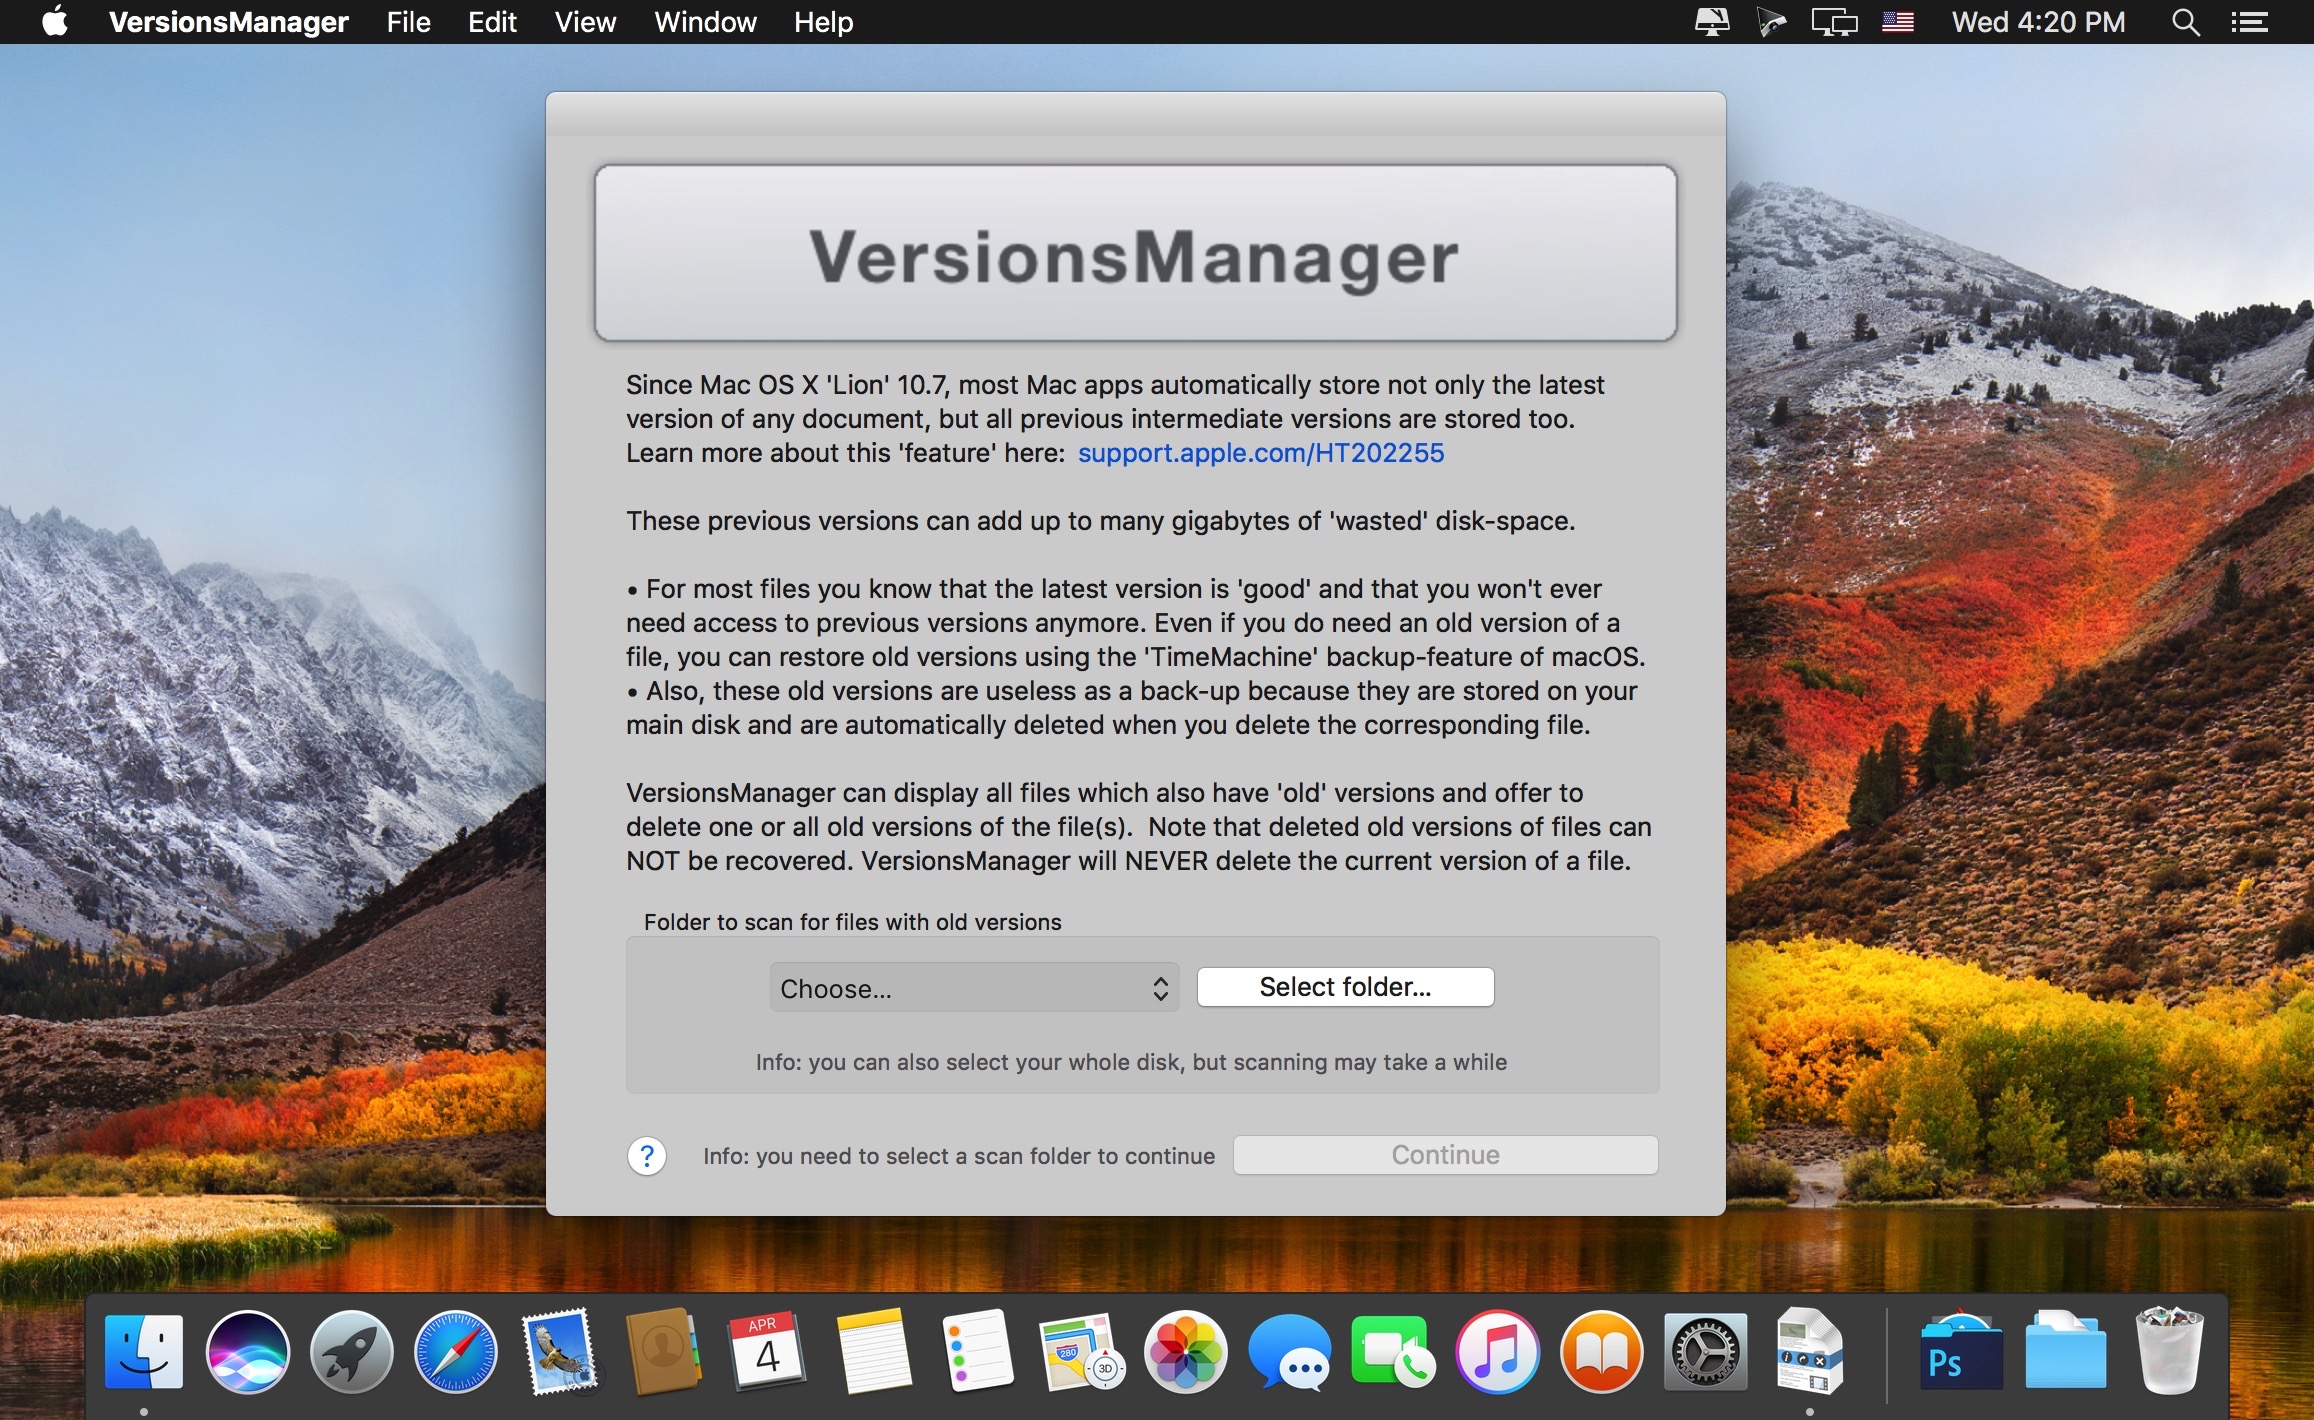2314x1420 pixels.
Task: Open Safari from the Dock
Action: coord(456,1352)
